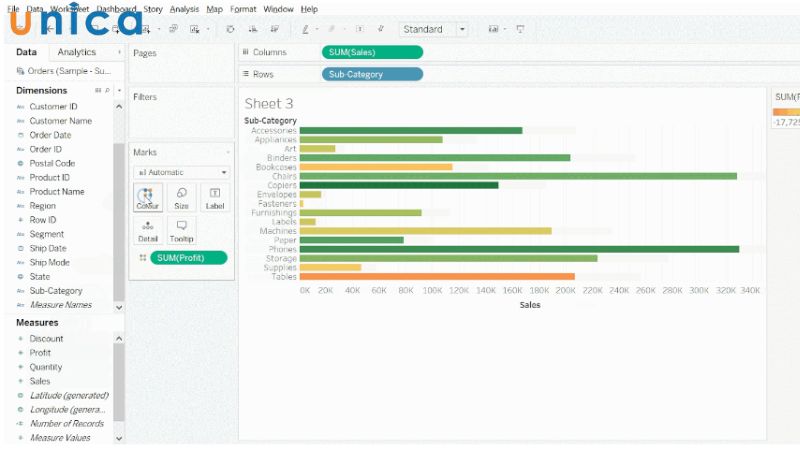Switch to the Analytics tab
The width and height of the screenshot is (800, 450).
77,52
